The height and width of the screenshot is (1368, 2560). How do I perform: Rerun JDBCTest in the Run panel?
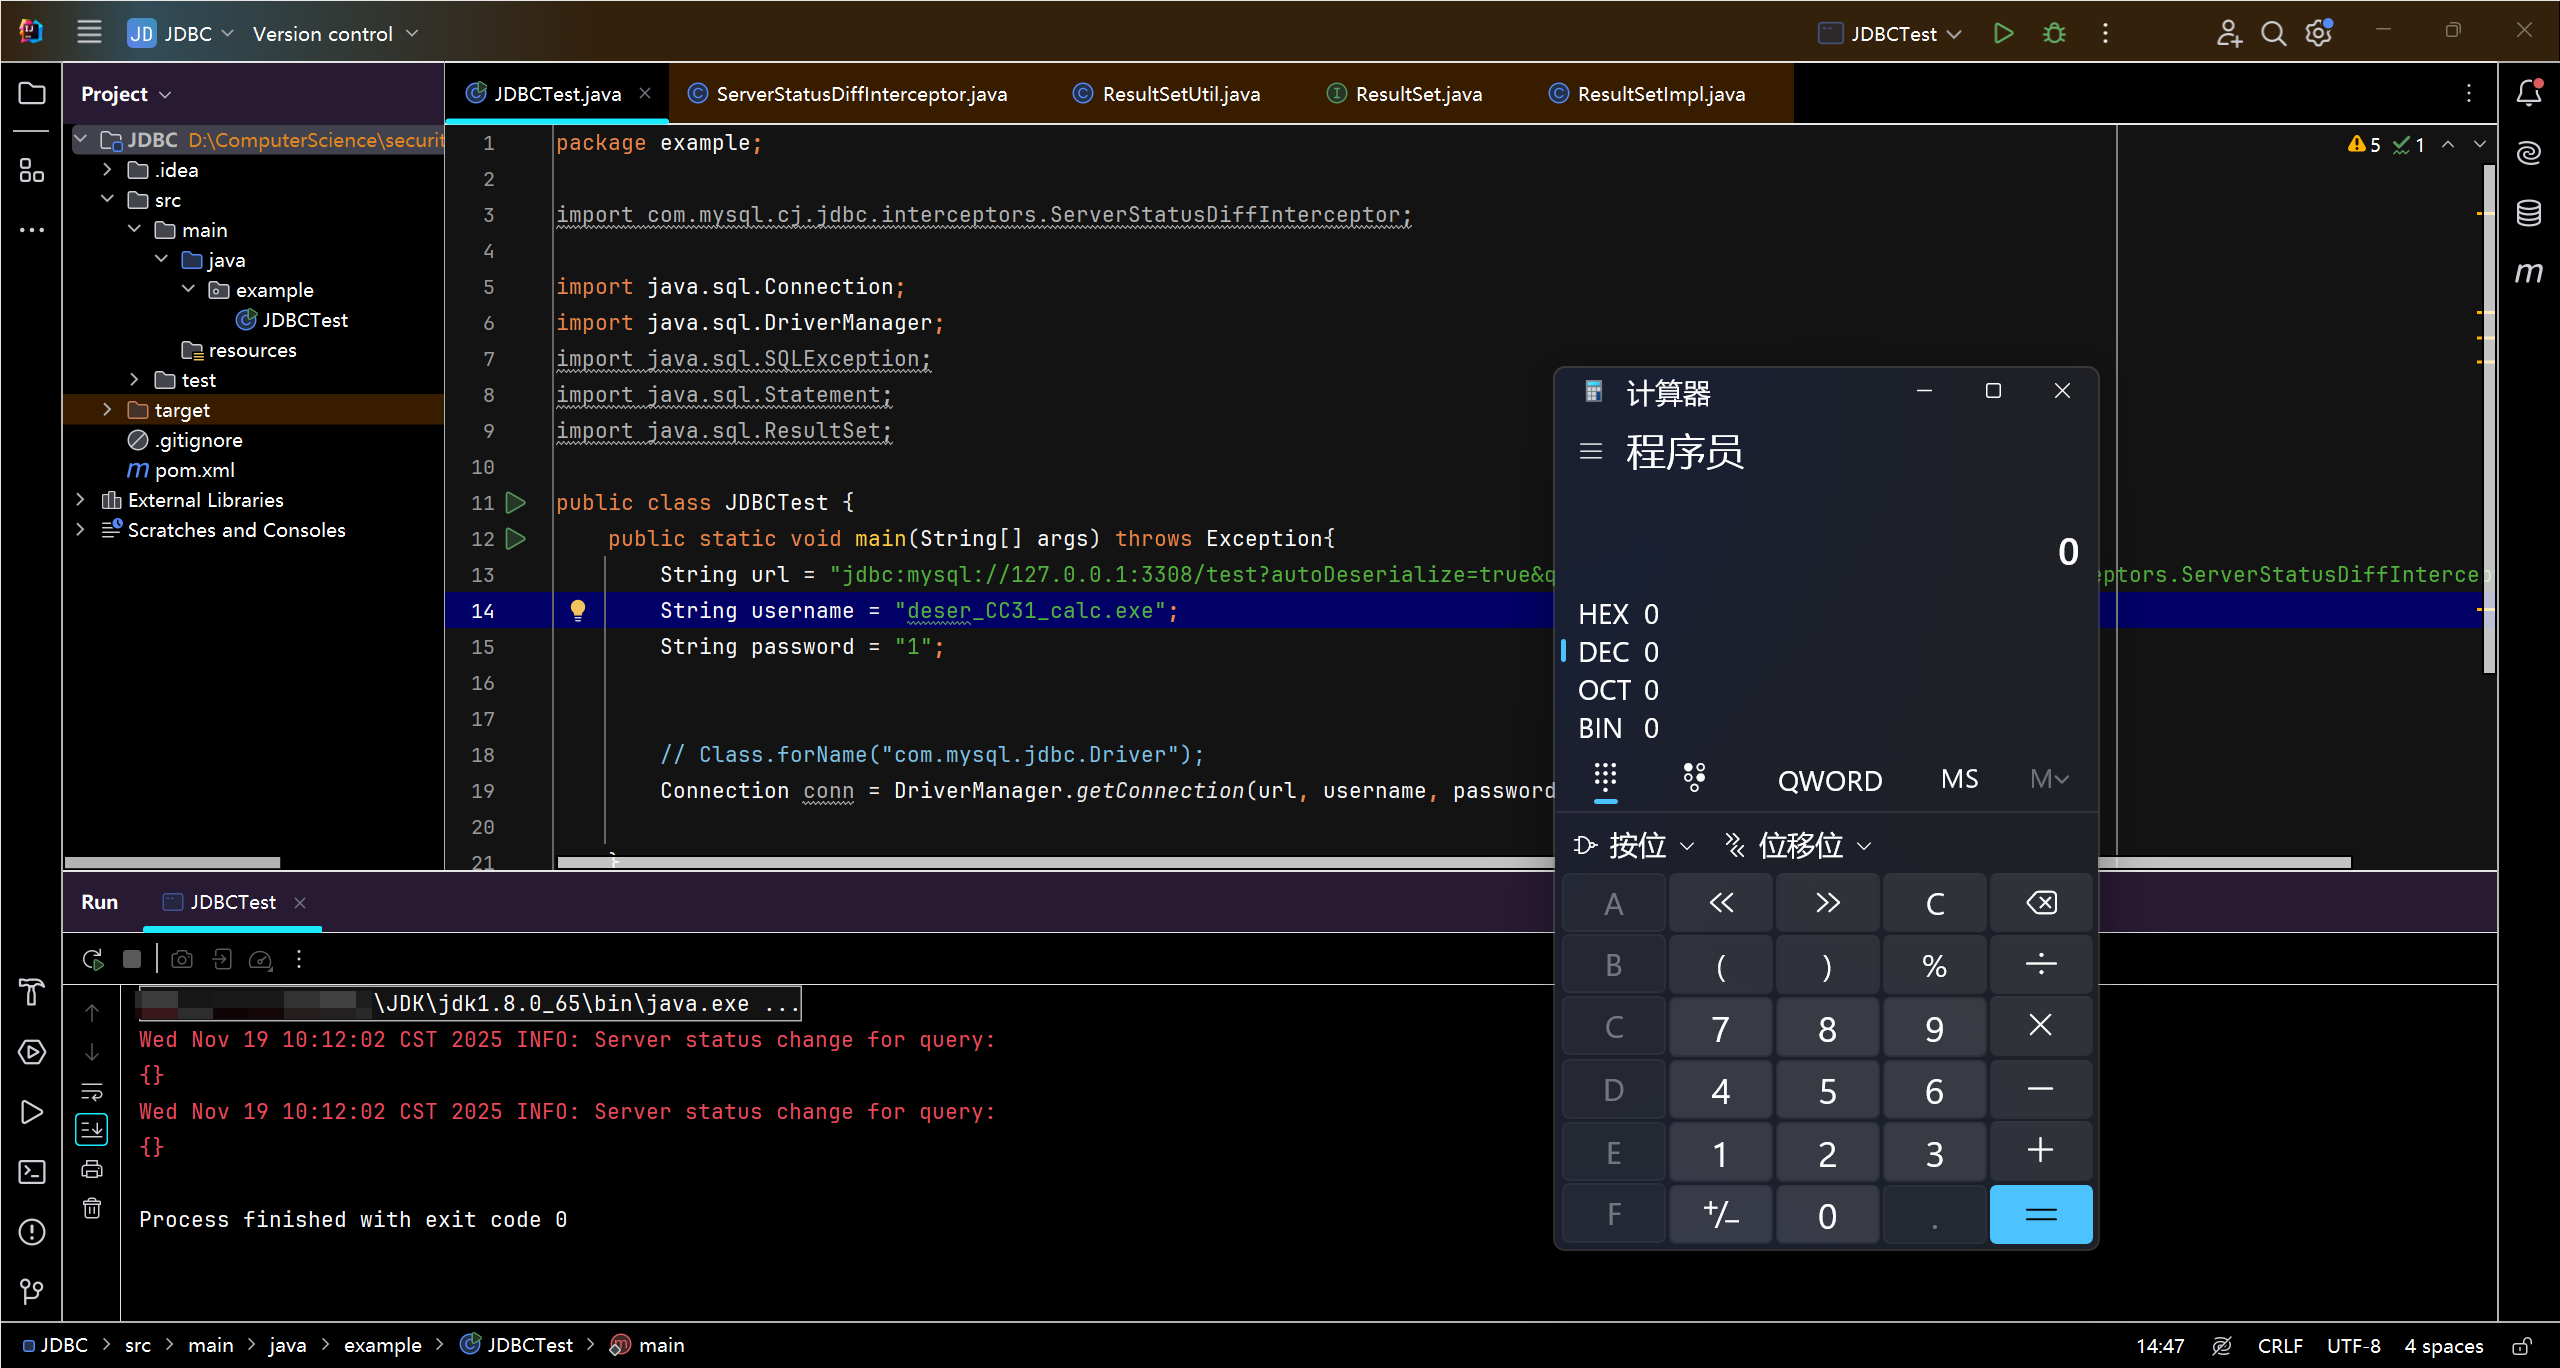[x=93, y=959]
